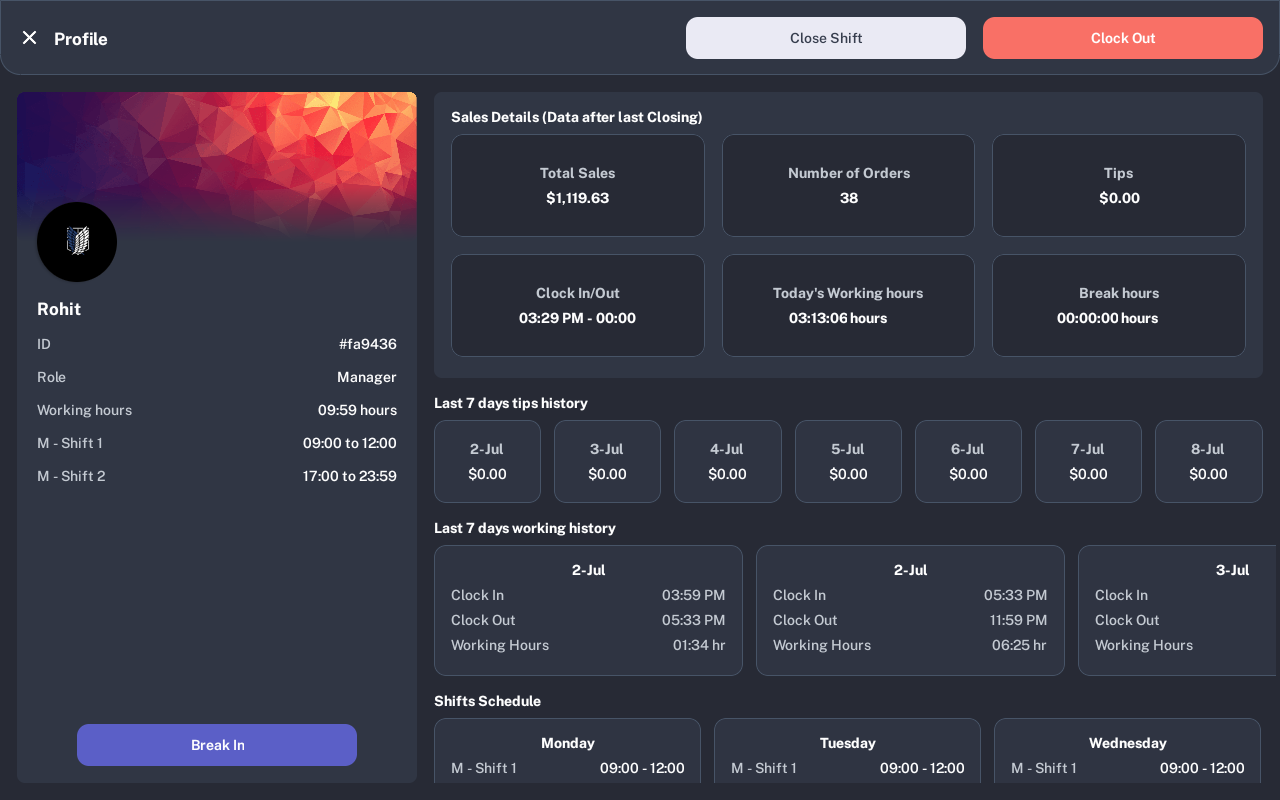The width and height of the screenshot is (1280, 800).
Task: Click the '09:00 to 12:00' shift time
Action: click(x=350, y=443)
